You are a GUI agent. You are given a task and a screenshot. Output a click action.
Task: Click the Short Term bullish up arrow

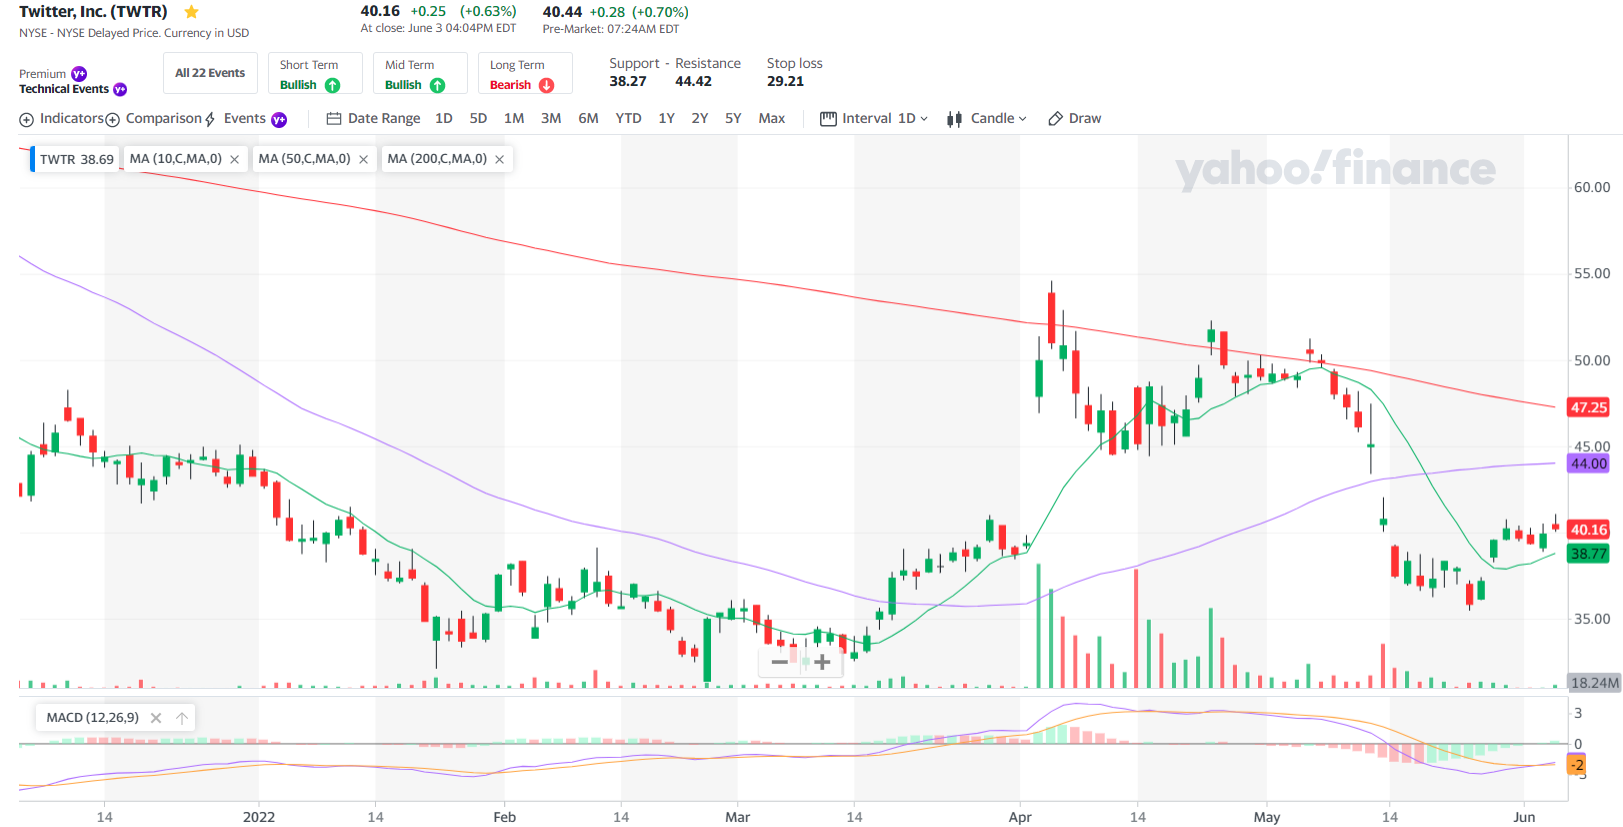tap(332, 86)
